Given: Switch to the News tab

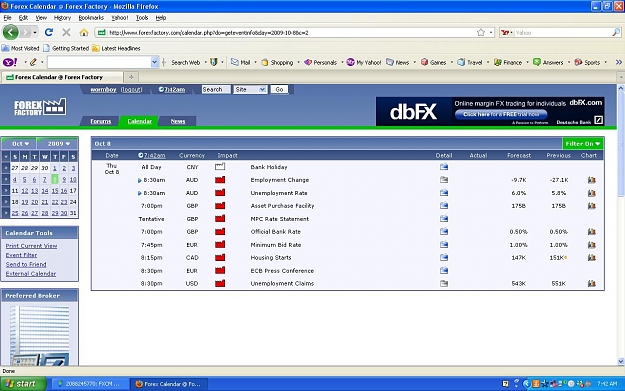Looking at the screenshot, I should (x=178, y=121).
